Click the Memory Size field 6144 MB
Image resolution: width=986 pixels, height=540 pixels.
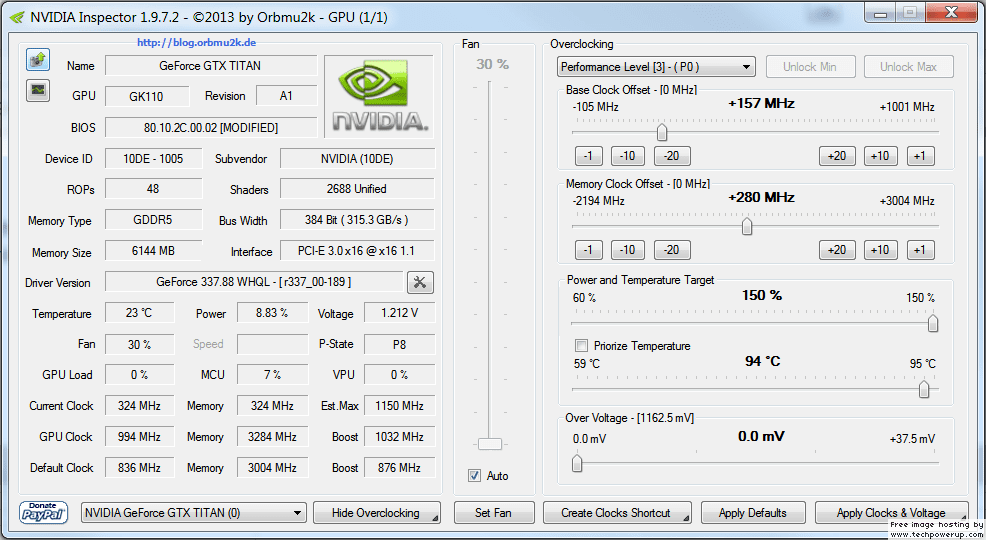coord(153,251)
